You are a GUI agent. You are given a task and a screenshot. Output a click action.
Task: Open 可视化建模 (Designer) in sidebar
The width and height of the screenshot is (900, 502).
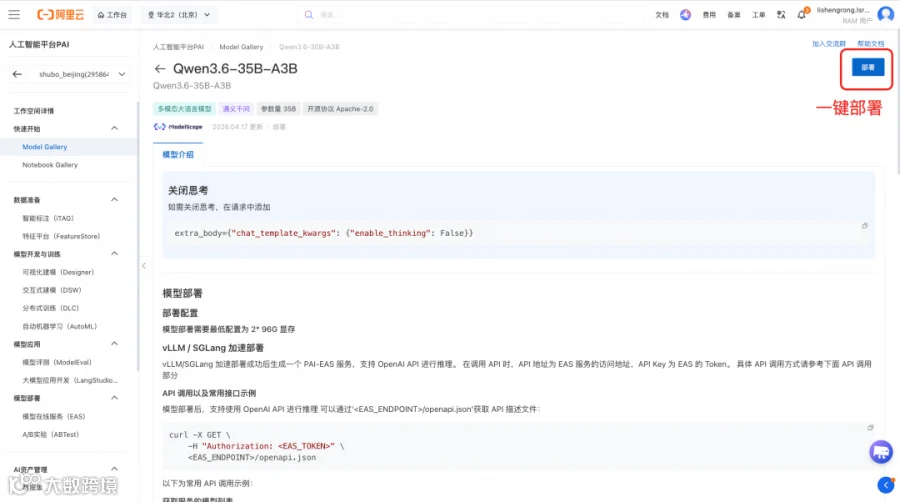(58, 272)
